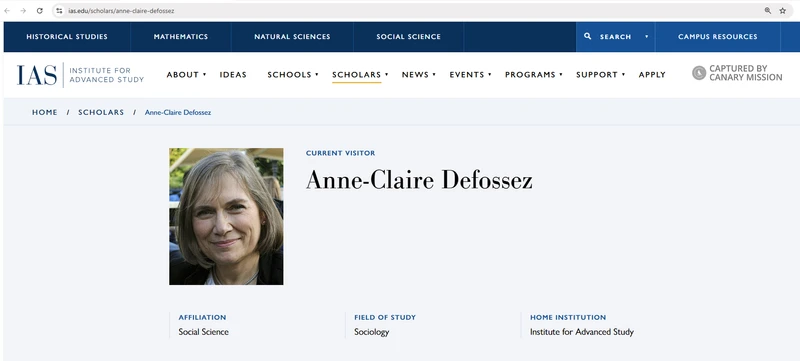Click the Social Science affiliation value
This screenshot has width=800, height=361.
[x=204, y=332]
